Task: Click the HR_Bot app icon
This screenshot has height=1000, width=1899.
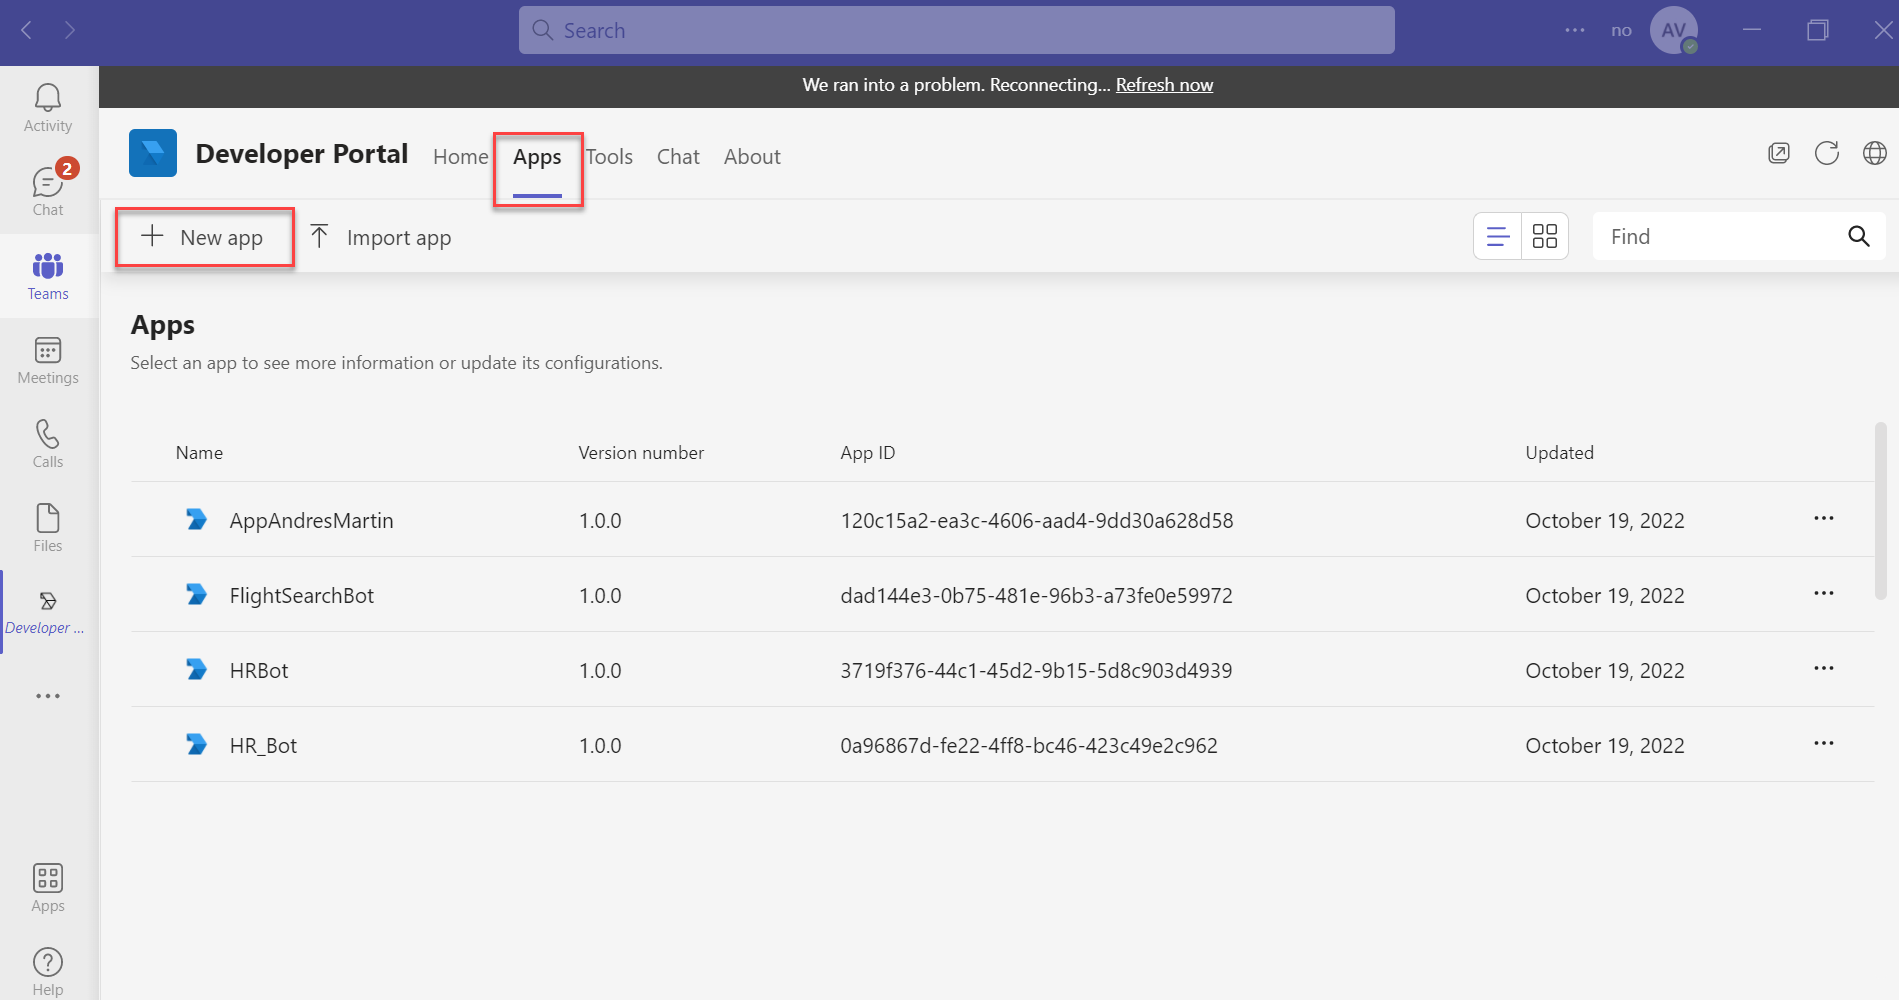Action: coord(197,744)
